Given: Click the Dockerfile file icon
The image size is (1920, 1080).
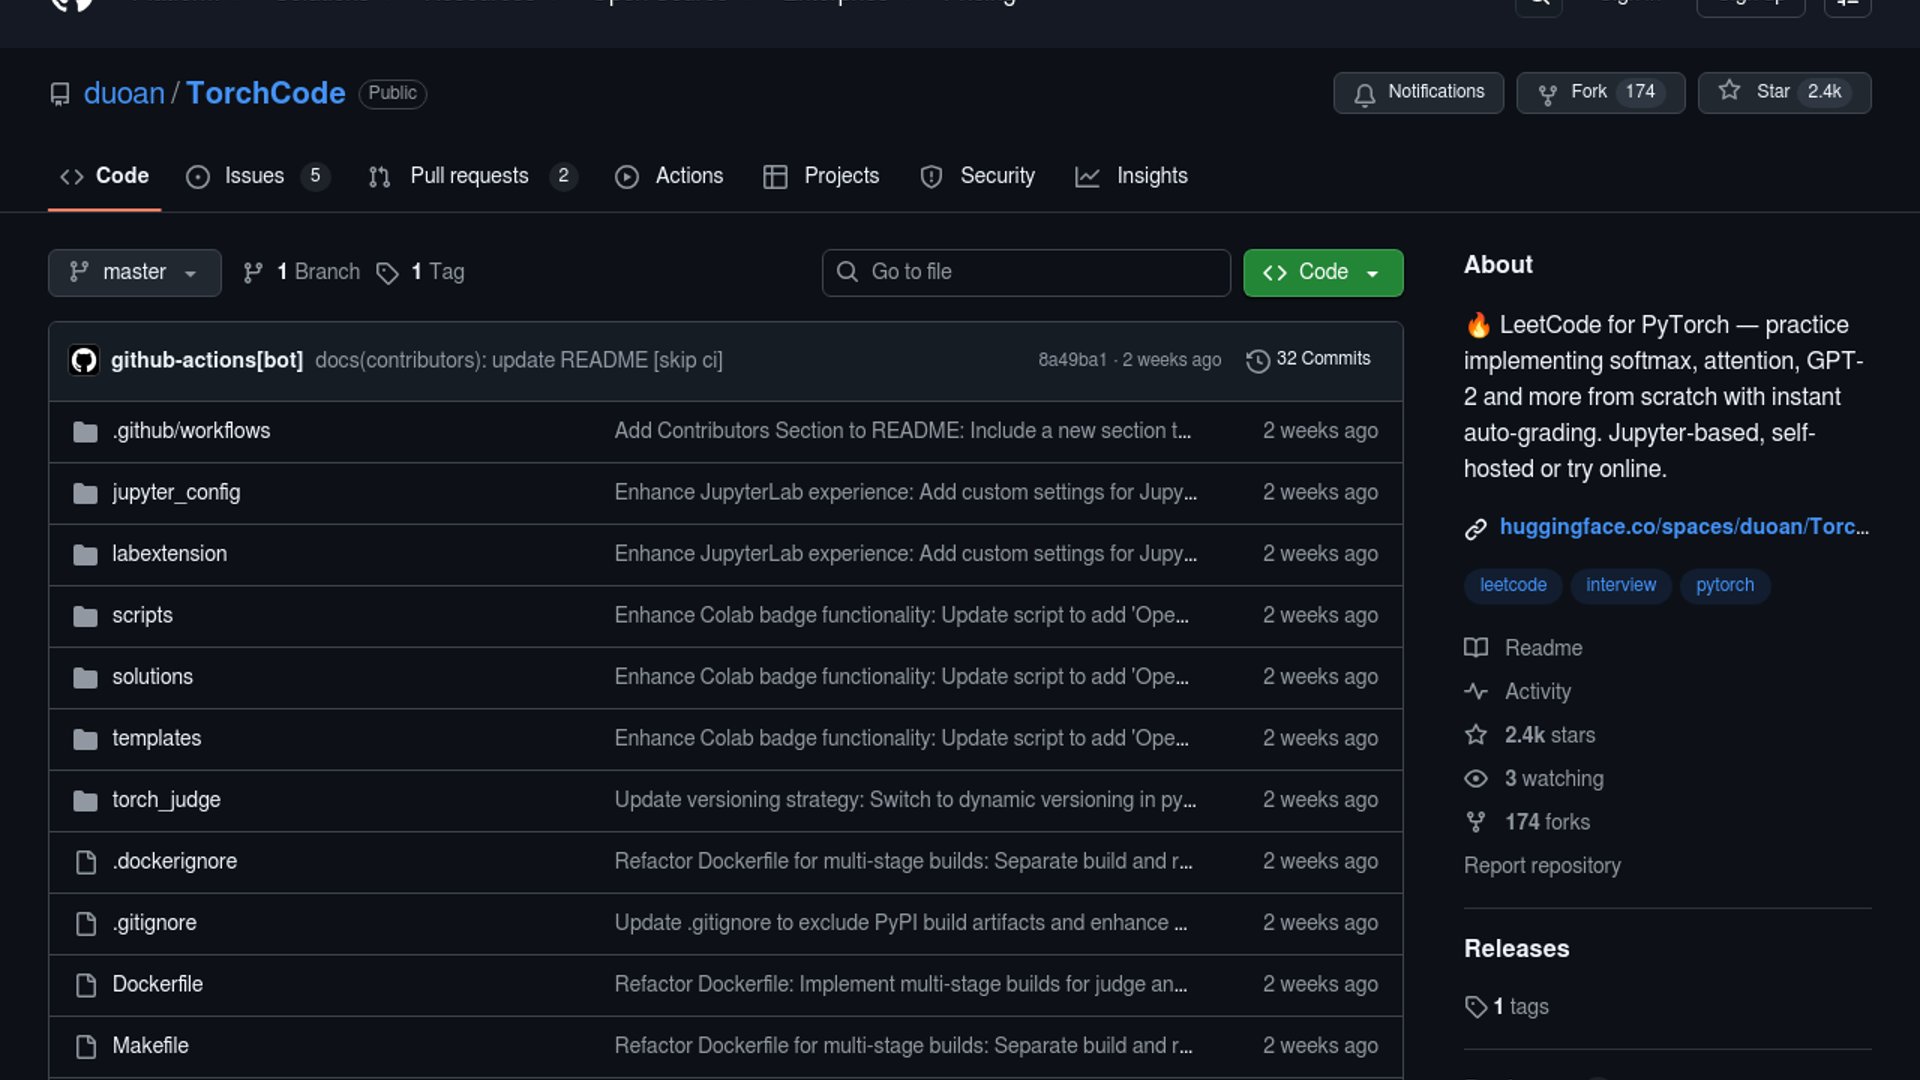Looking at the screenshot, I should click(86, 985).
